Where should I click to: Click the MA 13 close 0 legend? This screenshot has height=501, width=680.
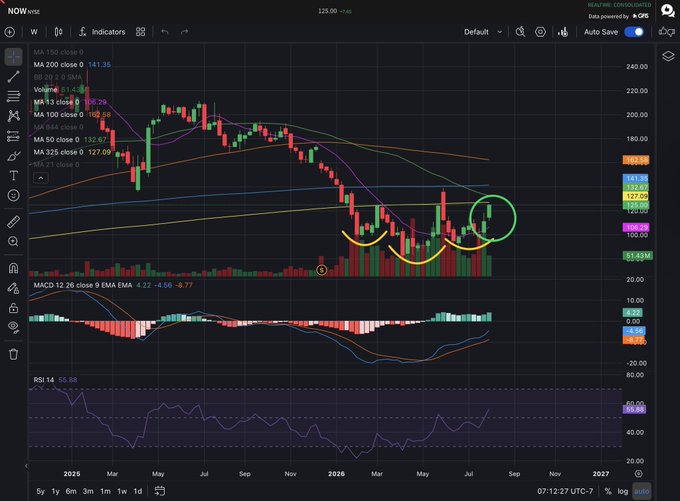pos(56,102)
